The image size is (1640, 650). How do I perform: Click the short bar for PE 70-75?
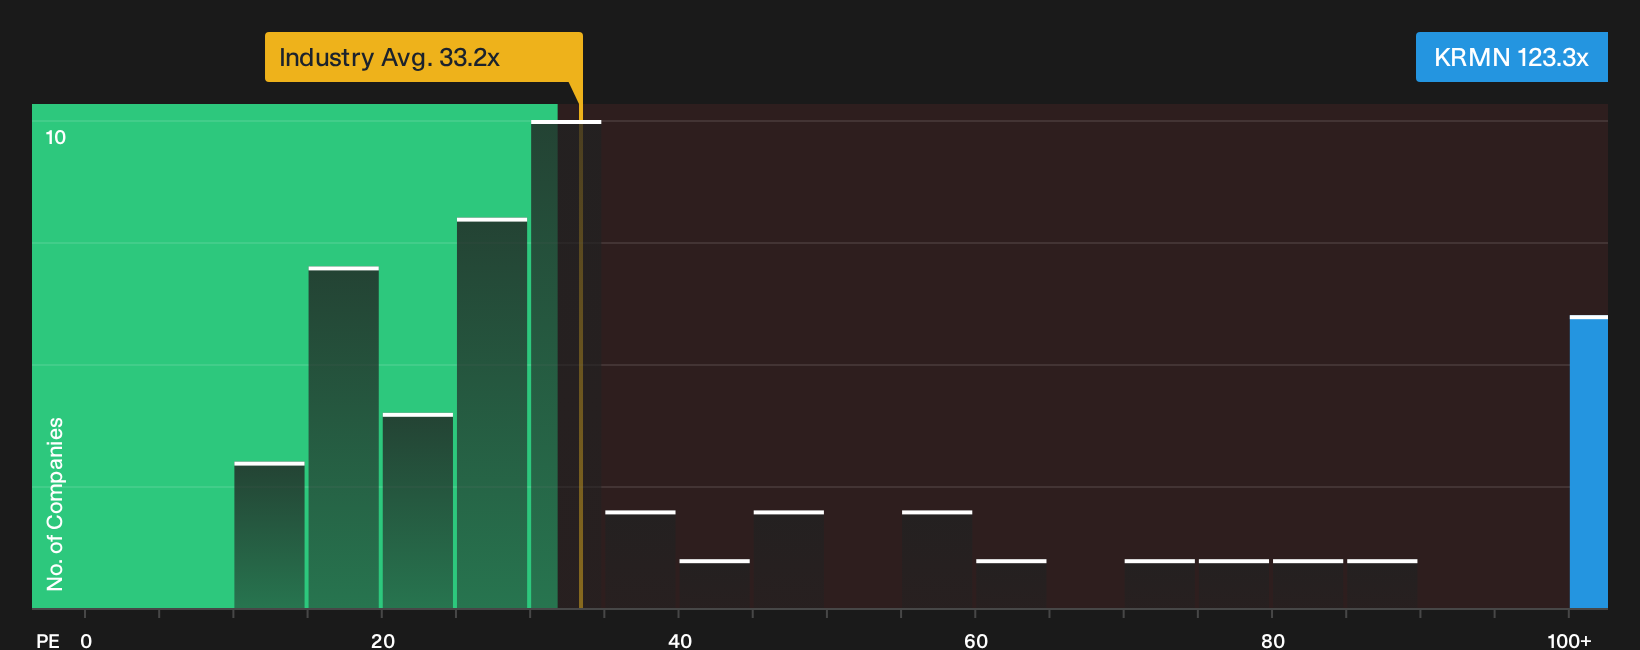pyautogui.click(x=1160, y=583)
